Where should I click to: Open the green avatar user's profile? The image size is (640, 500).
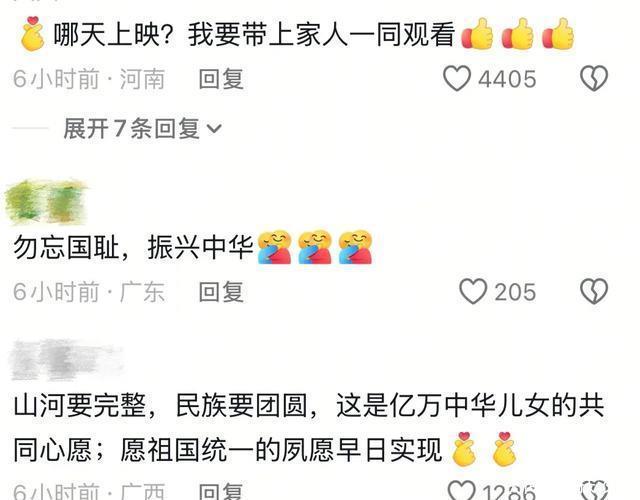coord(46,202)
